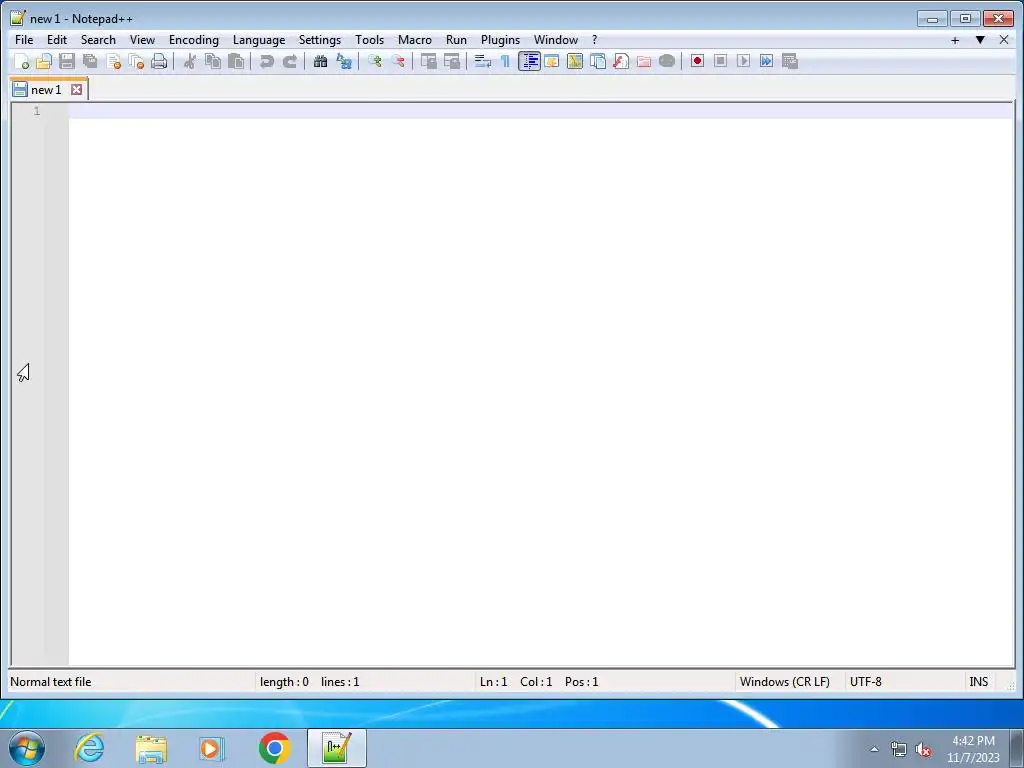The width and height of the screenshot is (1024, 768).
Task: Cut selection with scissors icon
Action: [190, 61]
